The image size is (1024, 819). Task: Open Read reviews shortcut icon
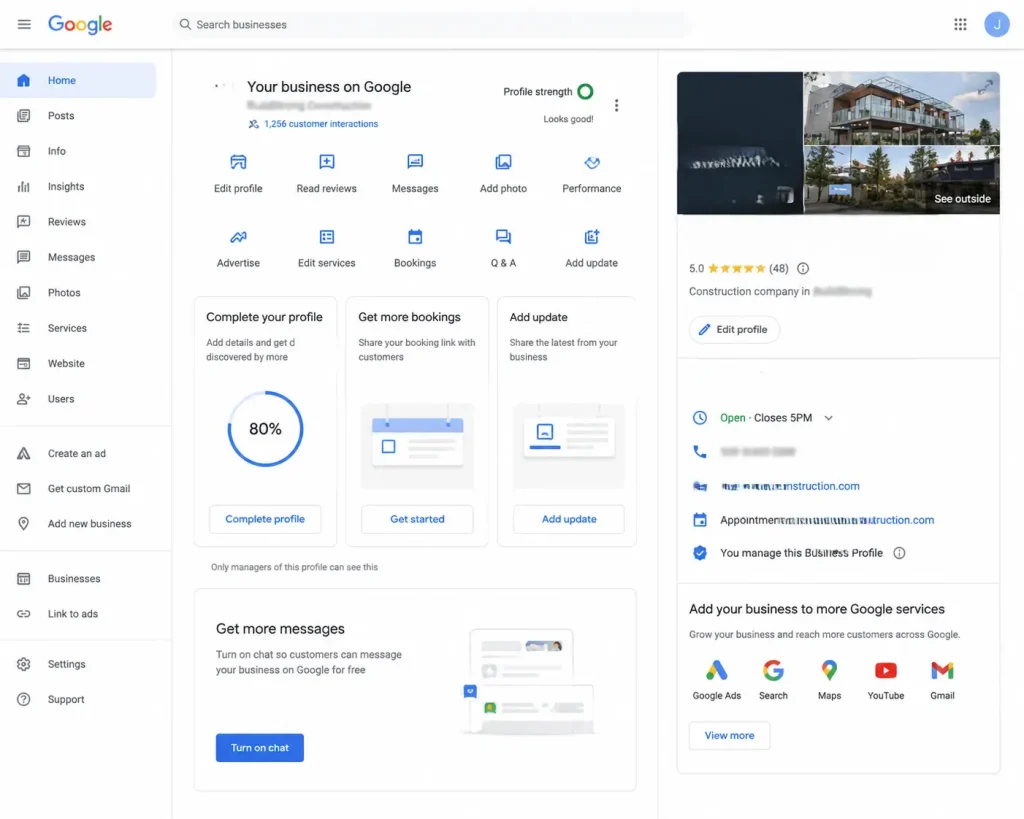(x=327, y=162)
